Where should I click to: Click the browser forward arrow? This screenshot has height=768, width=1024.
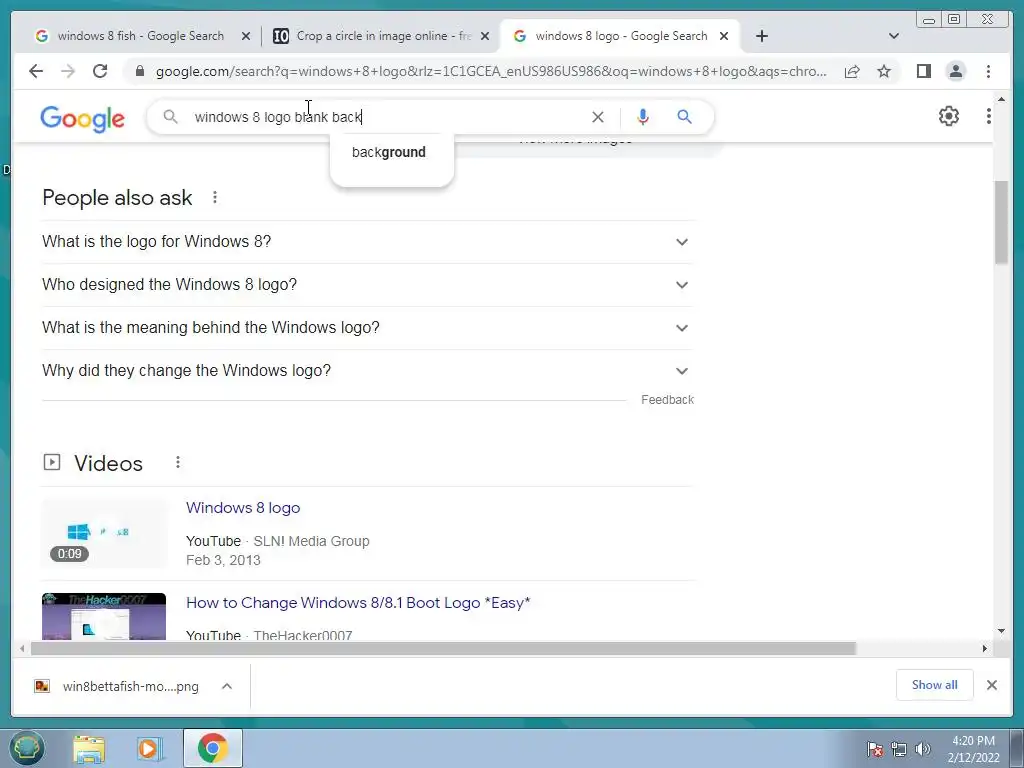pos(68,71)
